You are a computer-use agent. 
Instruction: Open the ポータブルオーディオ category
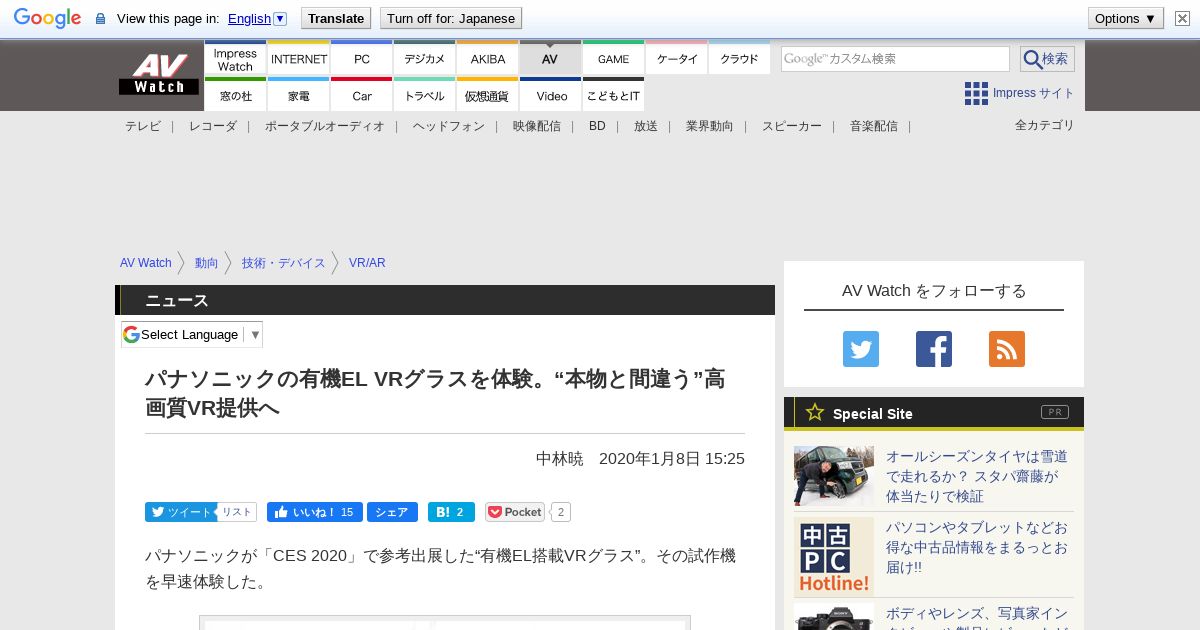point(325,126)
